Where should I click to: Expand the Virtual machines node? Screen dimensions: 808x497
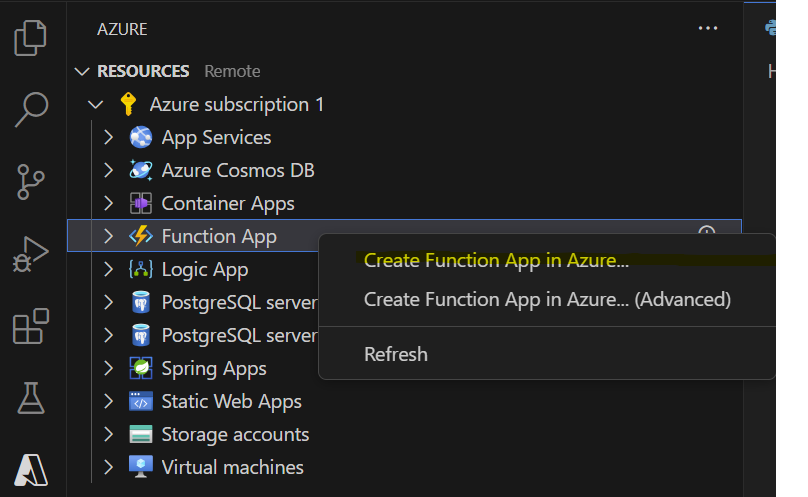(x=108, y=467)
